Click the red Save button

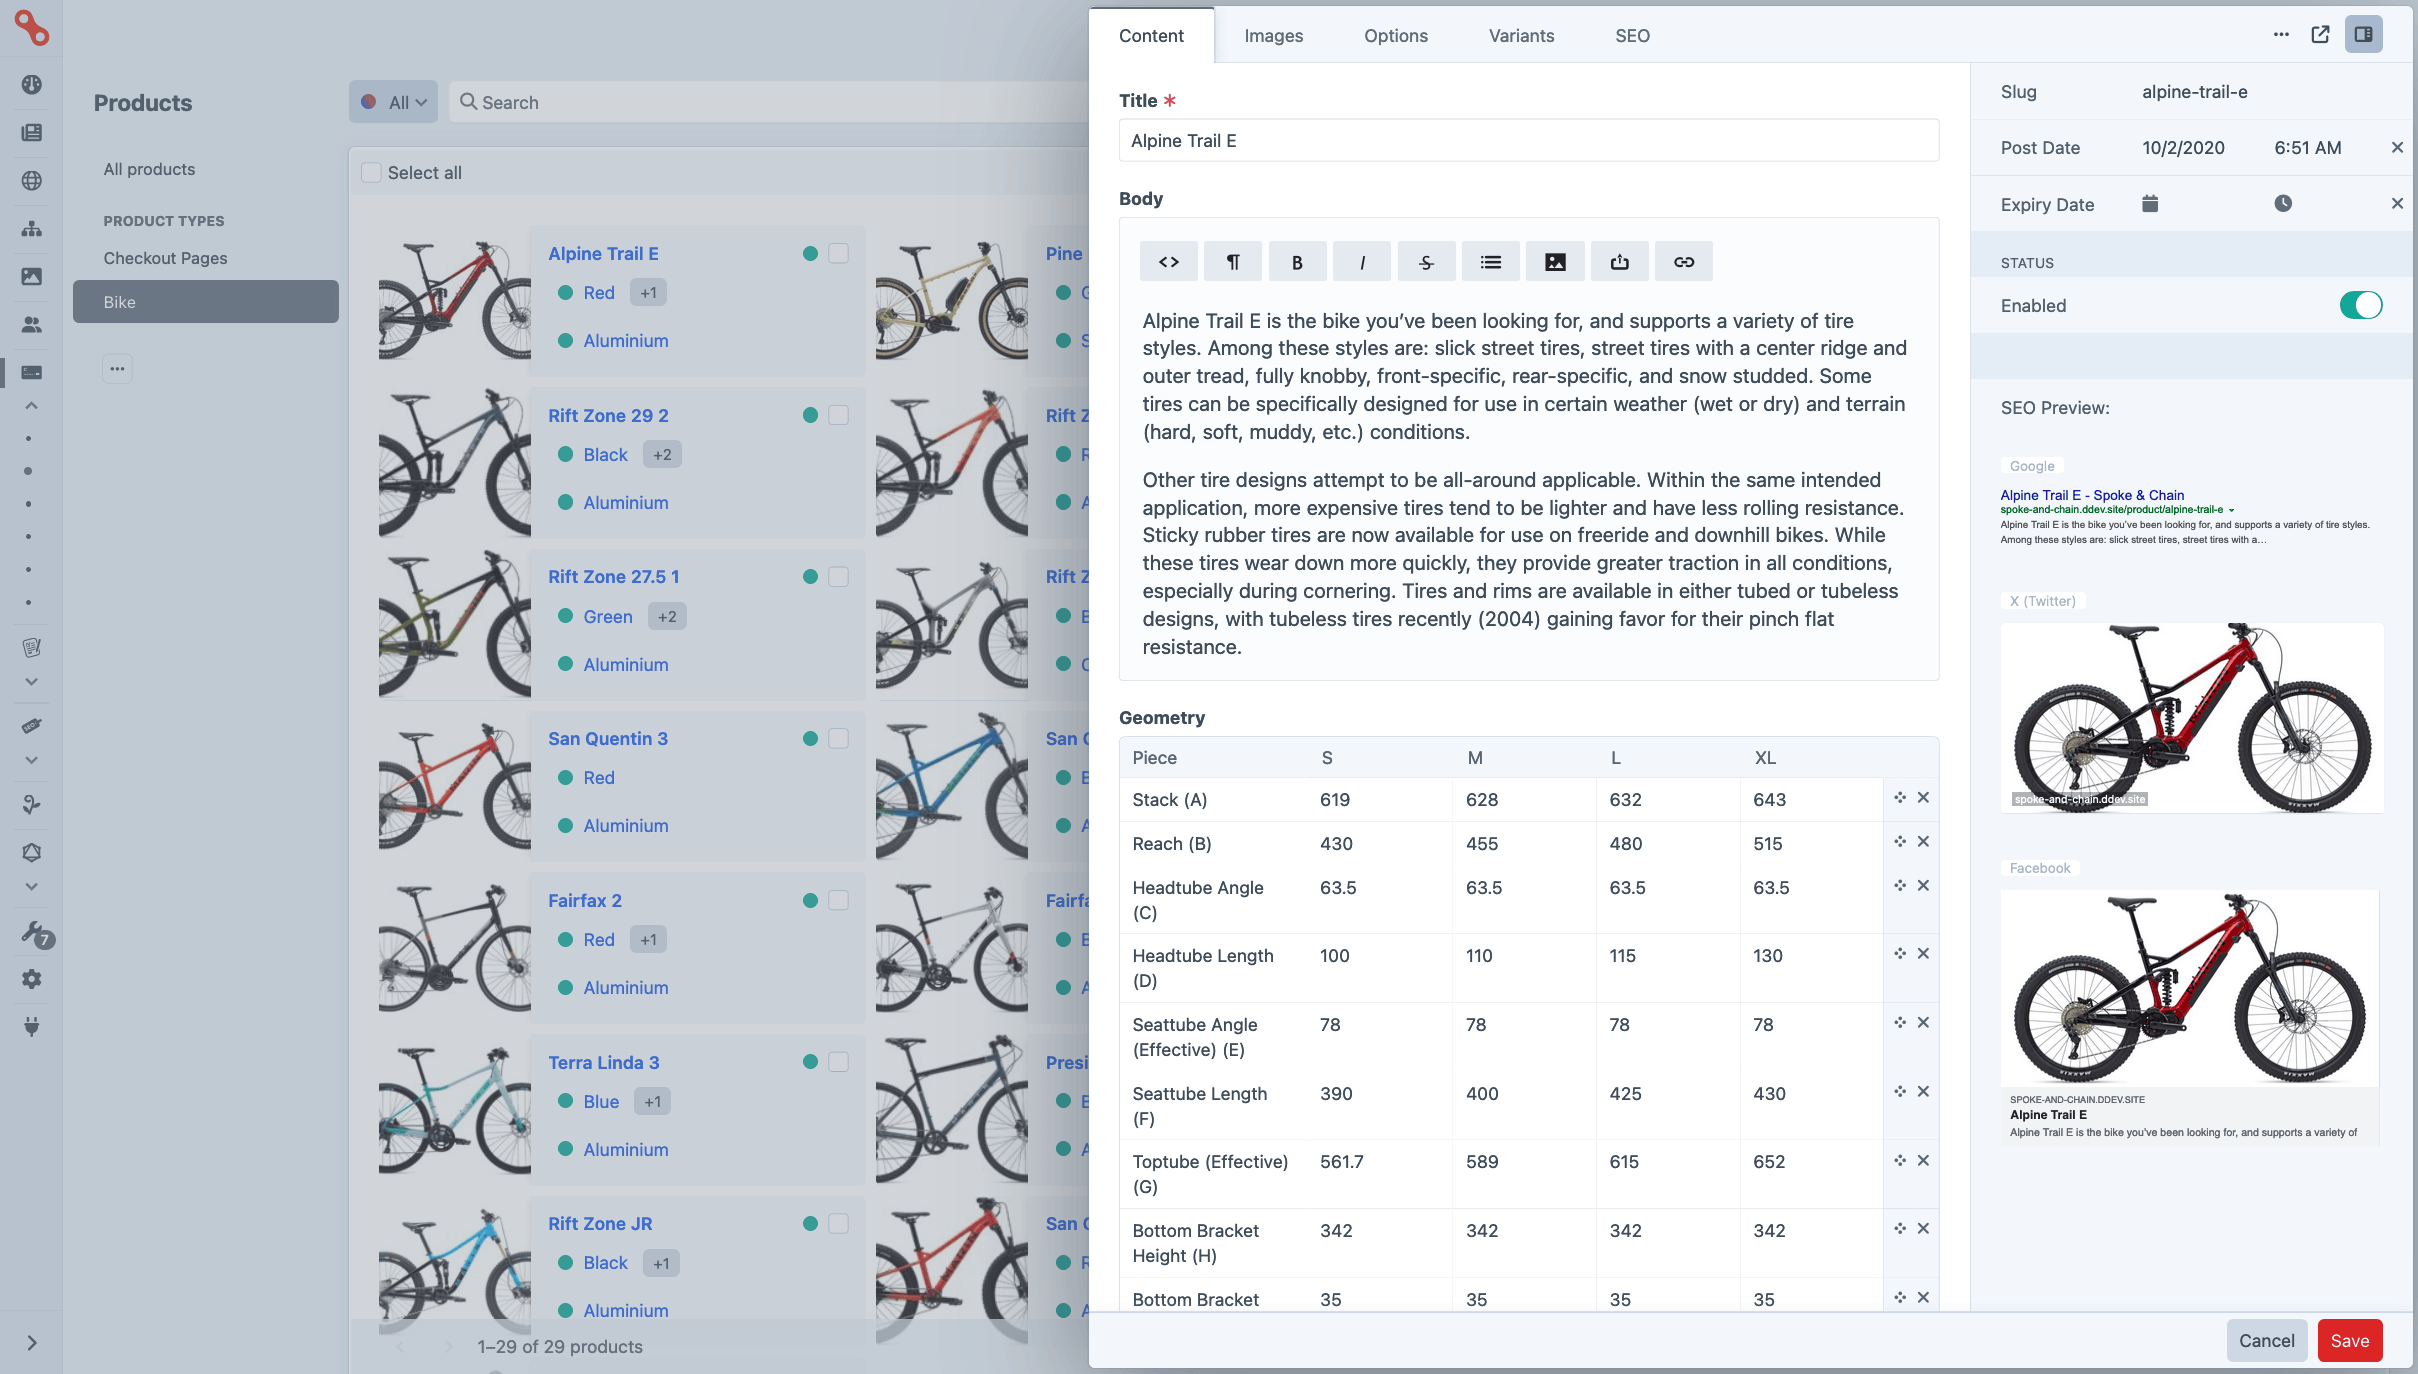pyautogui.click(x=2349, y=1341)
